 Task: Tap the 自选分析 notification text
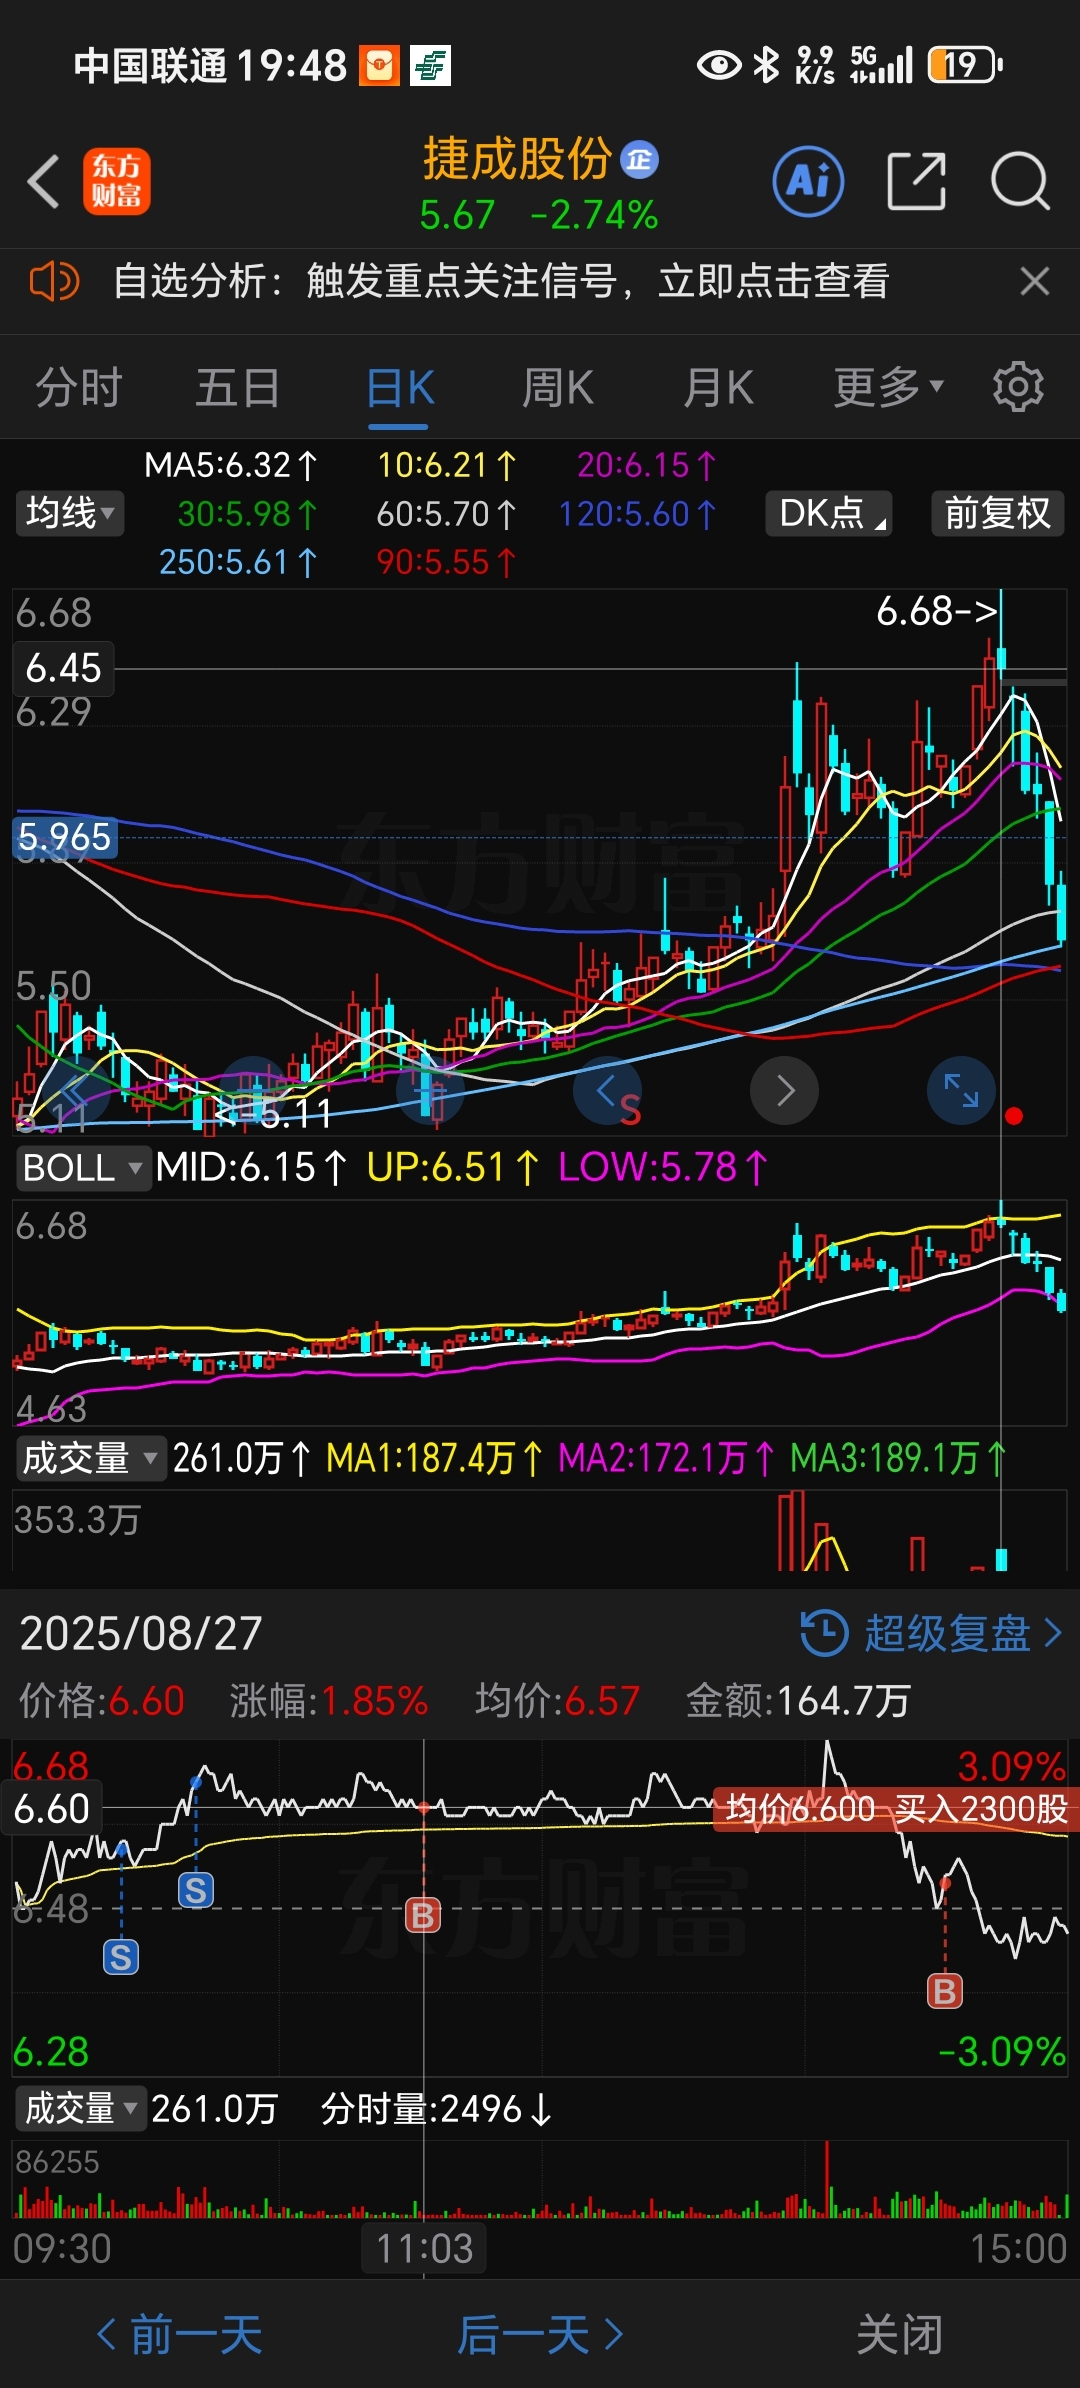pyautogui.click(x=501, y=282)
